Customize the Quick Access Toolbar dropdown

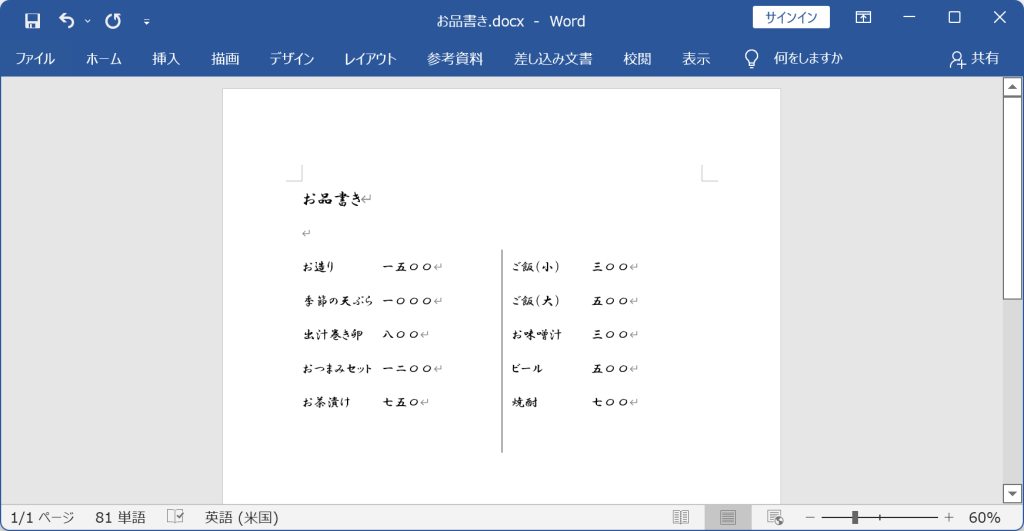coord(146,22)
